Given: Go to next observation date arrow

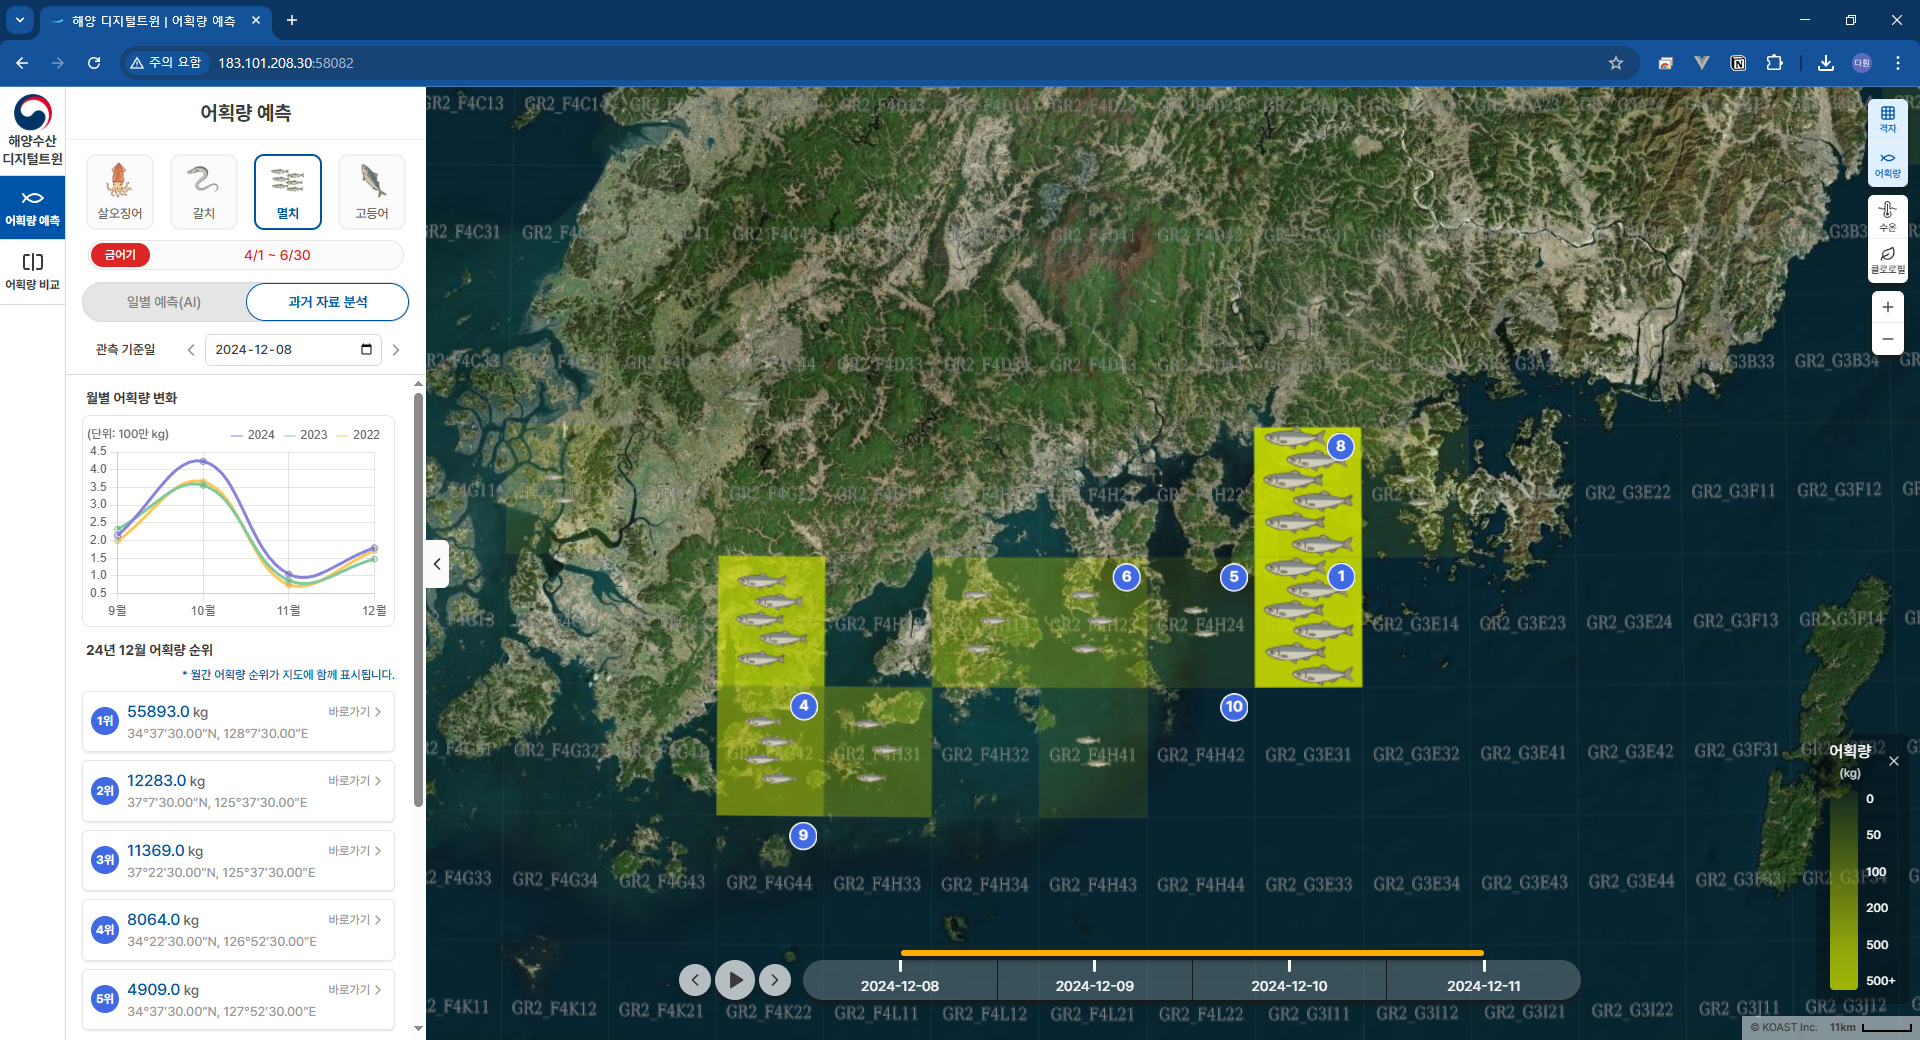Looking at the screenshot, I should [396, 350].
